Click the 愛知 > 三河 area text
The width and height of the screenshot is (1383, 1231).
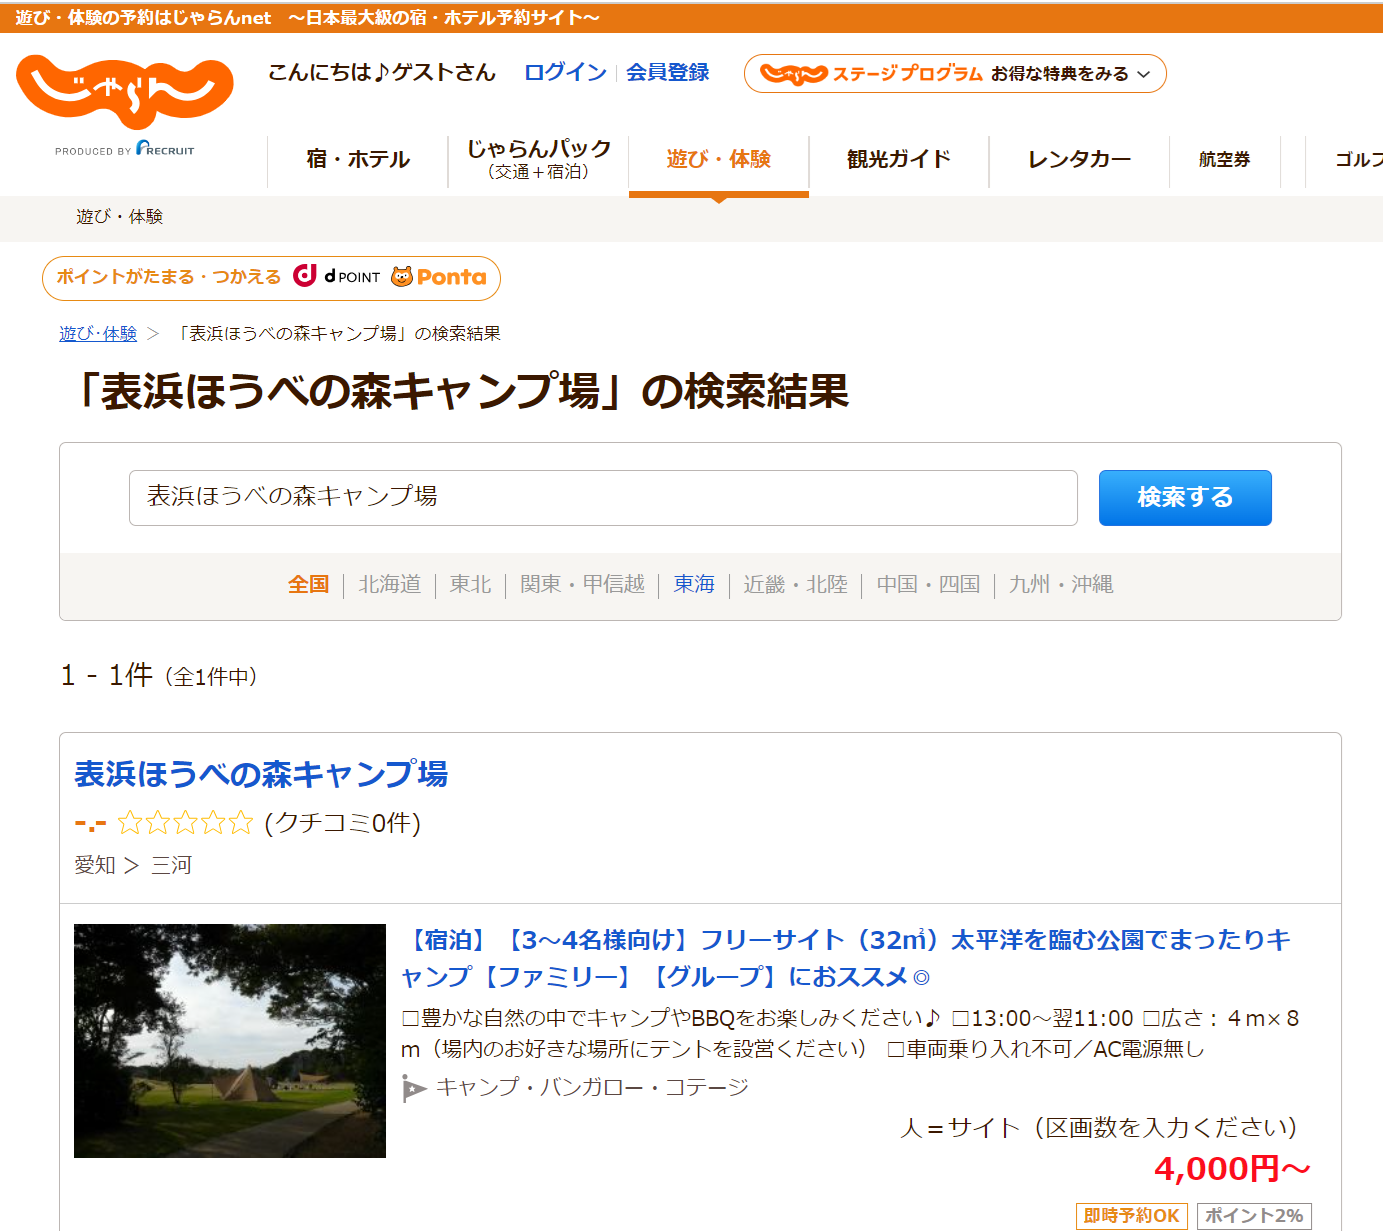click(133, 865)
